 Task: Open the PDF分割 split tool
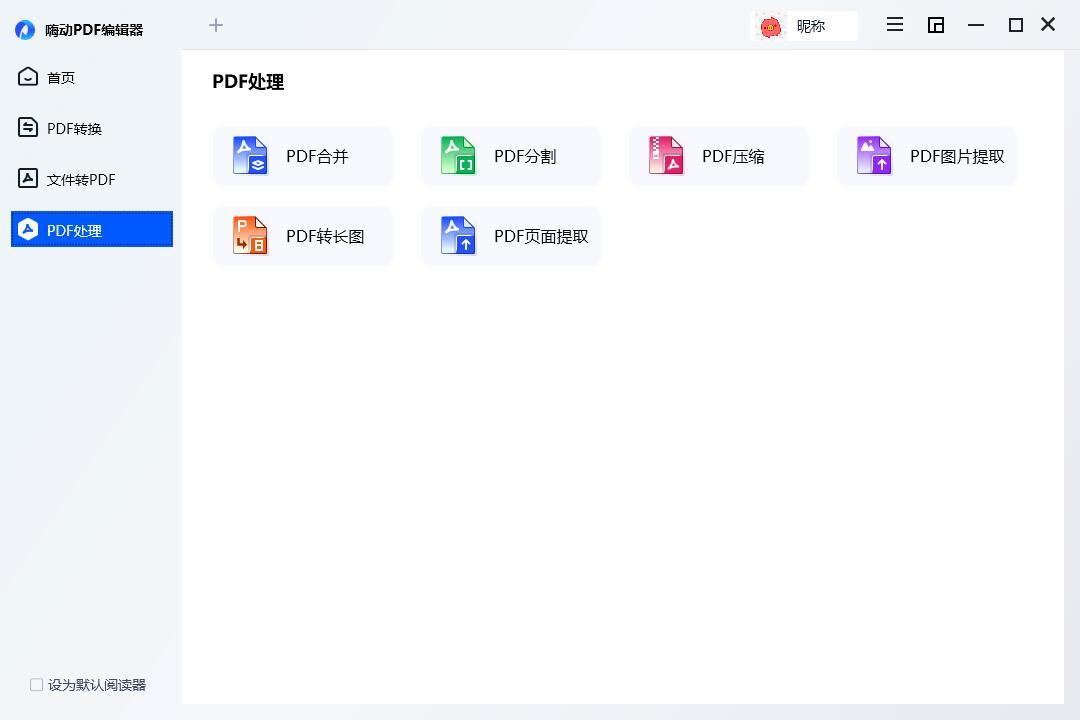pos(511,156)
